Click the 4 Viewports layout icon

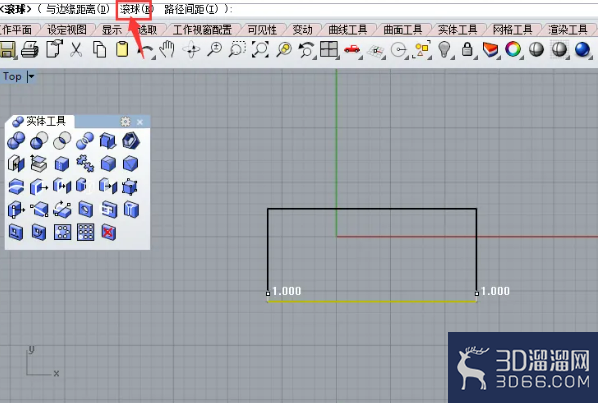click(x=329, y=50)
